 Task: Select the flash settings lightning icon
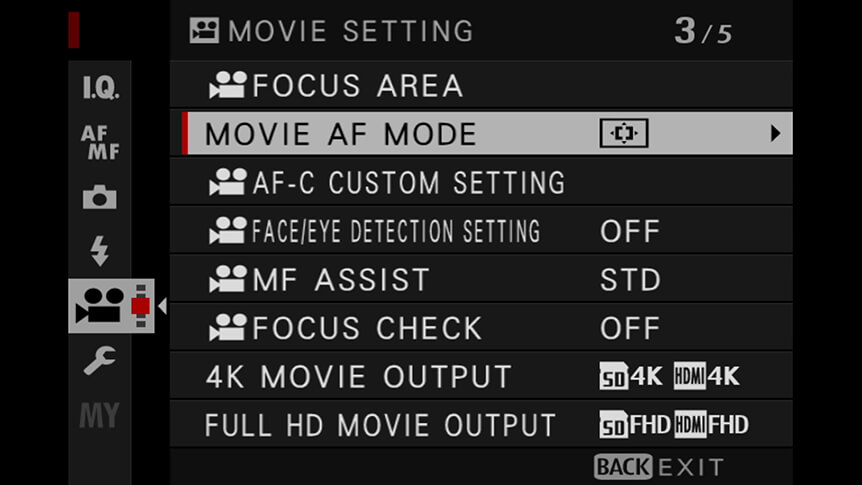pyautogui.click(x=100, y=251)
